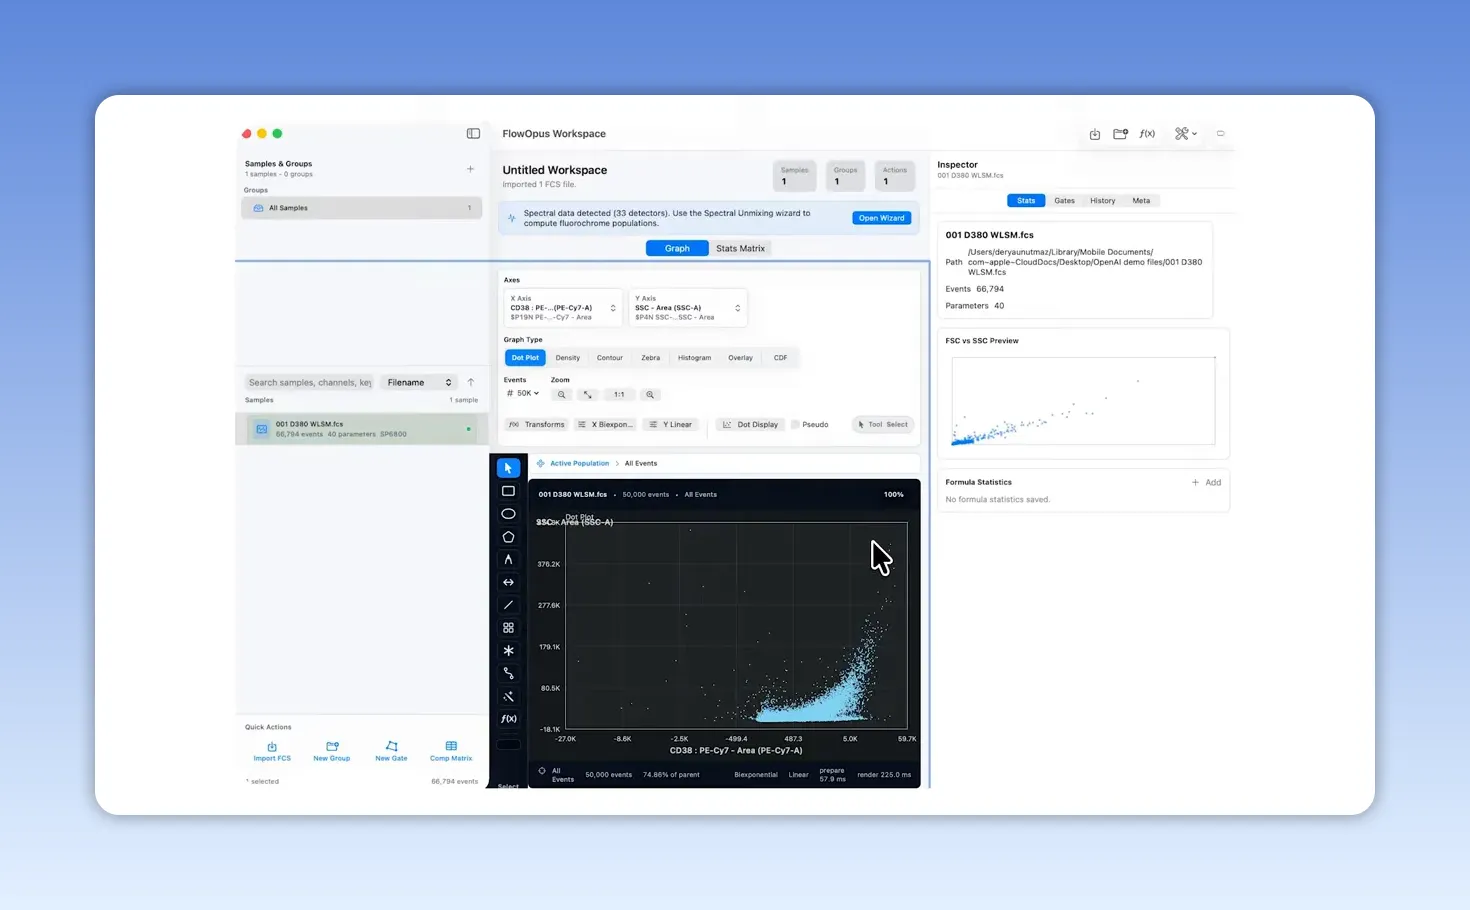1470x910 pixels.
Task: Toggle the sidebar panel icon
Action: pyautogui.click(x=473, y=133)
